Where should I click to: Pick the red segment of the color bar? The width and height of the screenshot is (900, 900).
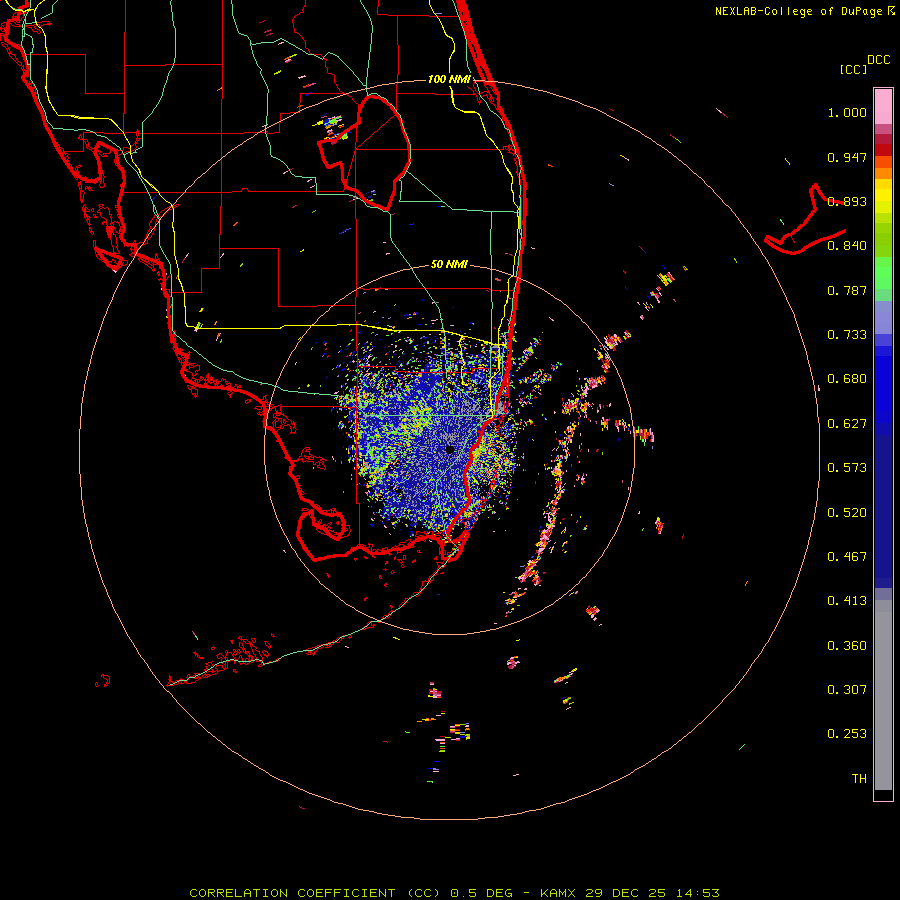pyautogui.click(x=883, y=150)
